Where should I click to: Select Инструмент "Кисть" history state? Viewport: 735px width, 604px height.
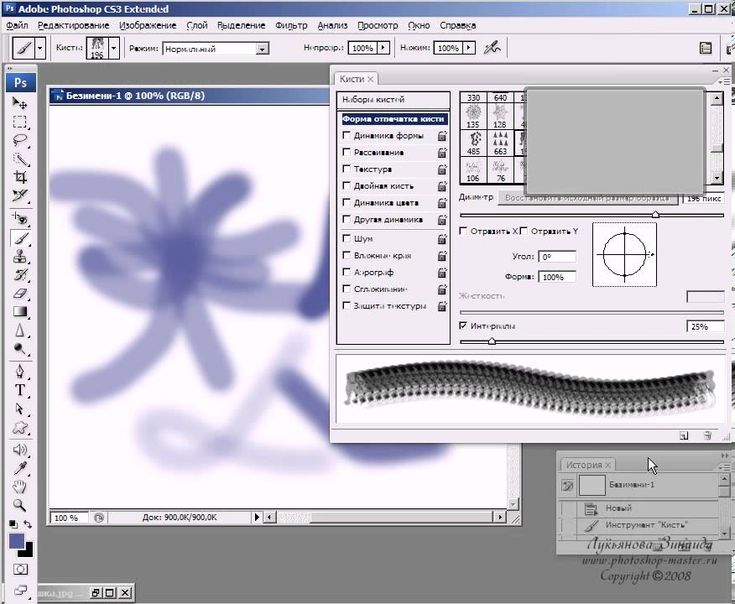(x=640, y=525)
